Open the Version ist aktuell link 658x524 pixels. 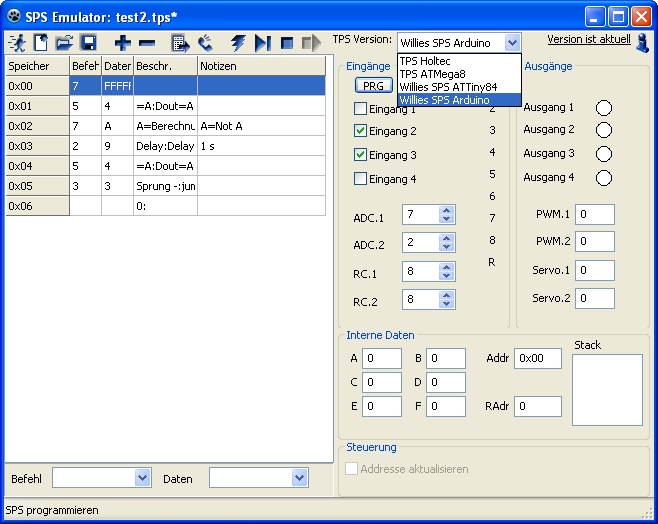tap(589, 39)
